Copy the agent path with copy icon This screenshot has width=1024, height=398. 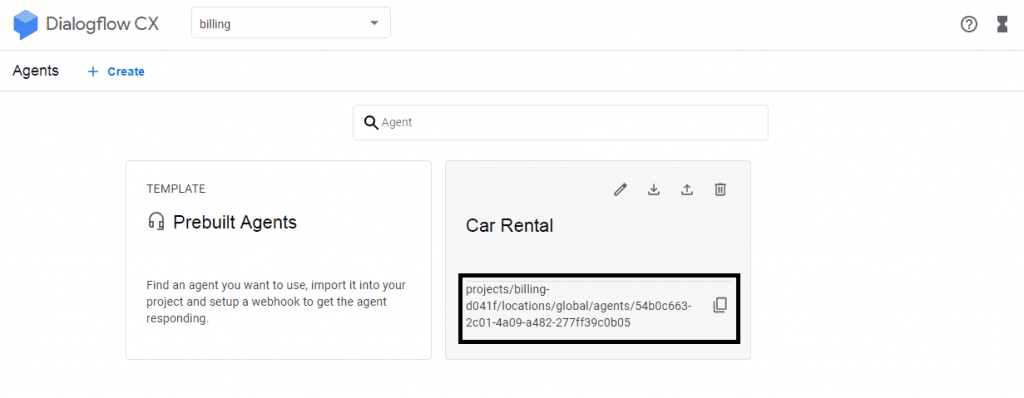[x=720, y=305]
